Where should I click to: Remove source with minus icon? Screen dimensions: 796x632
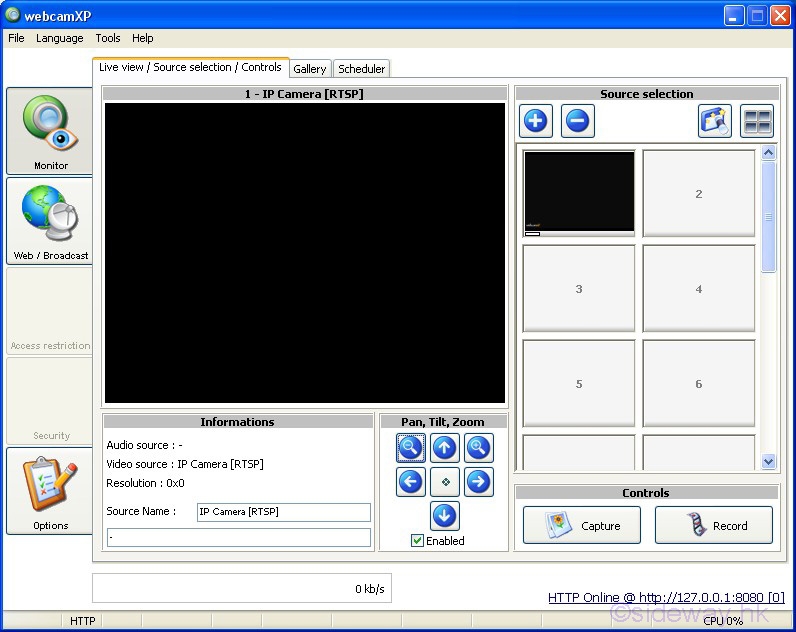point(577,121)
